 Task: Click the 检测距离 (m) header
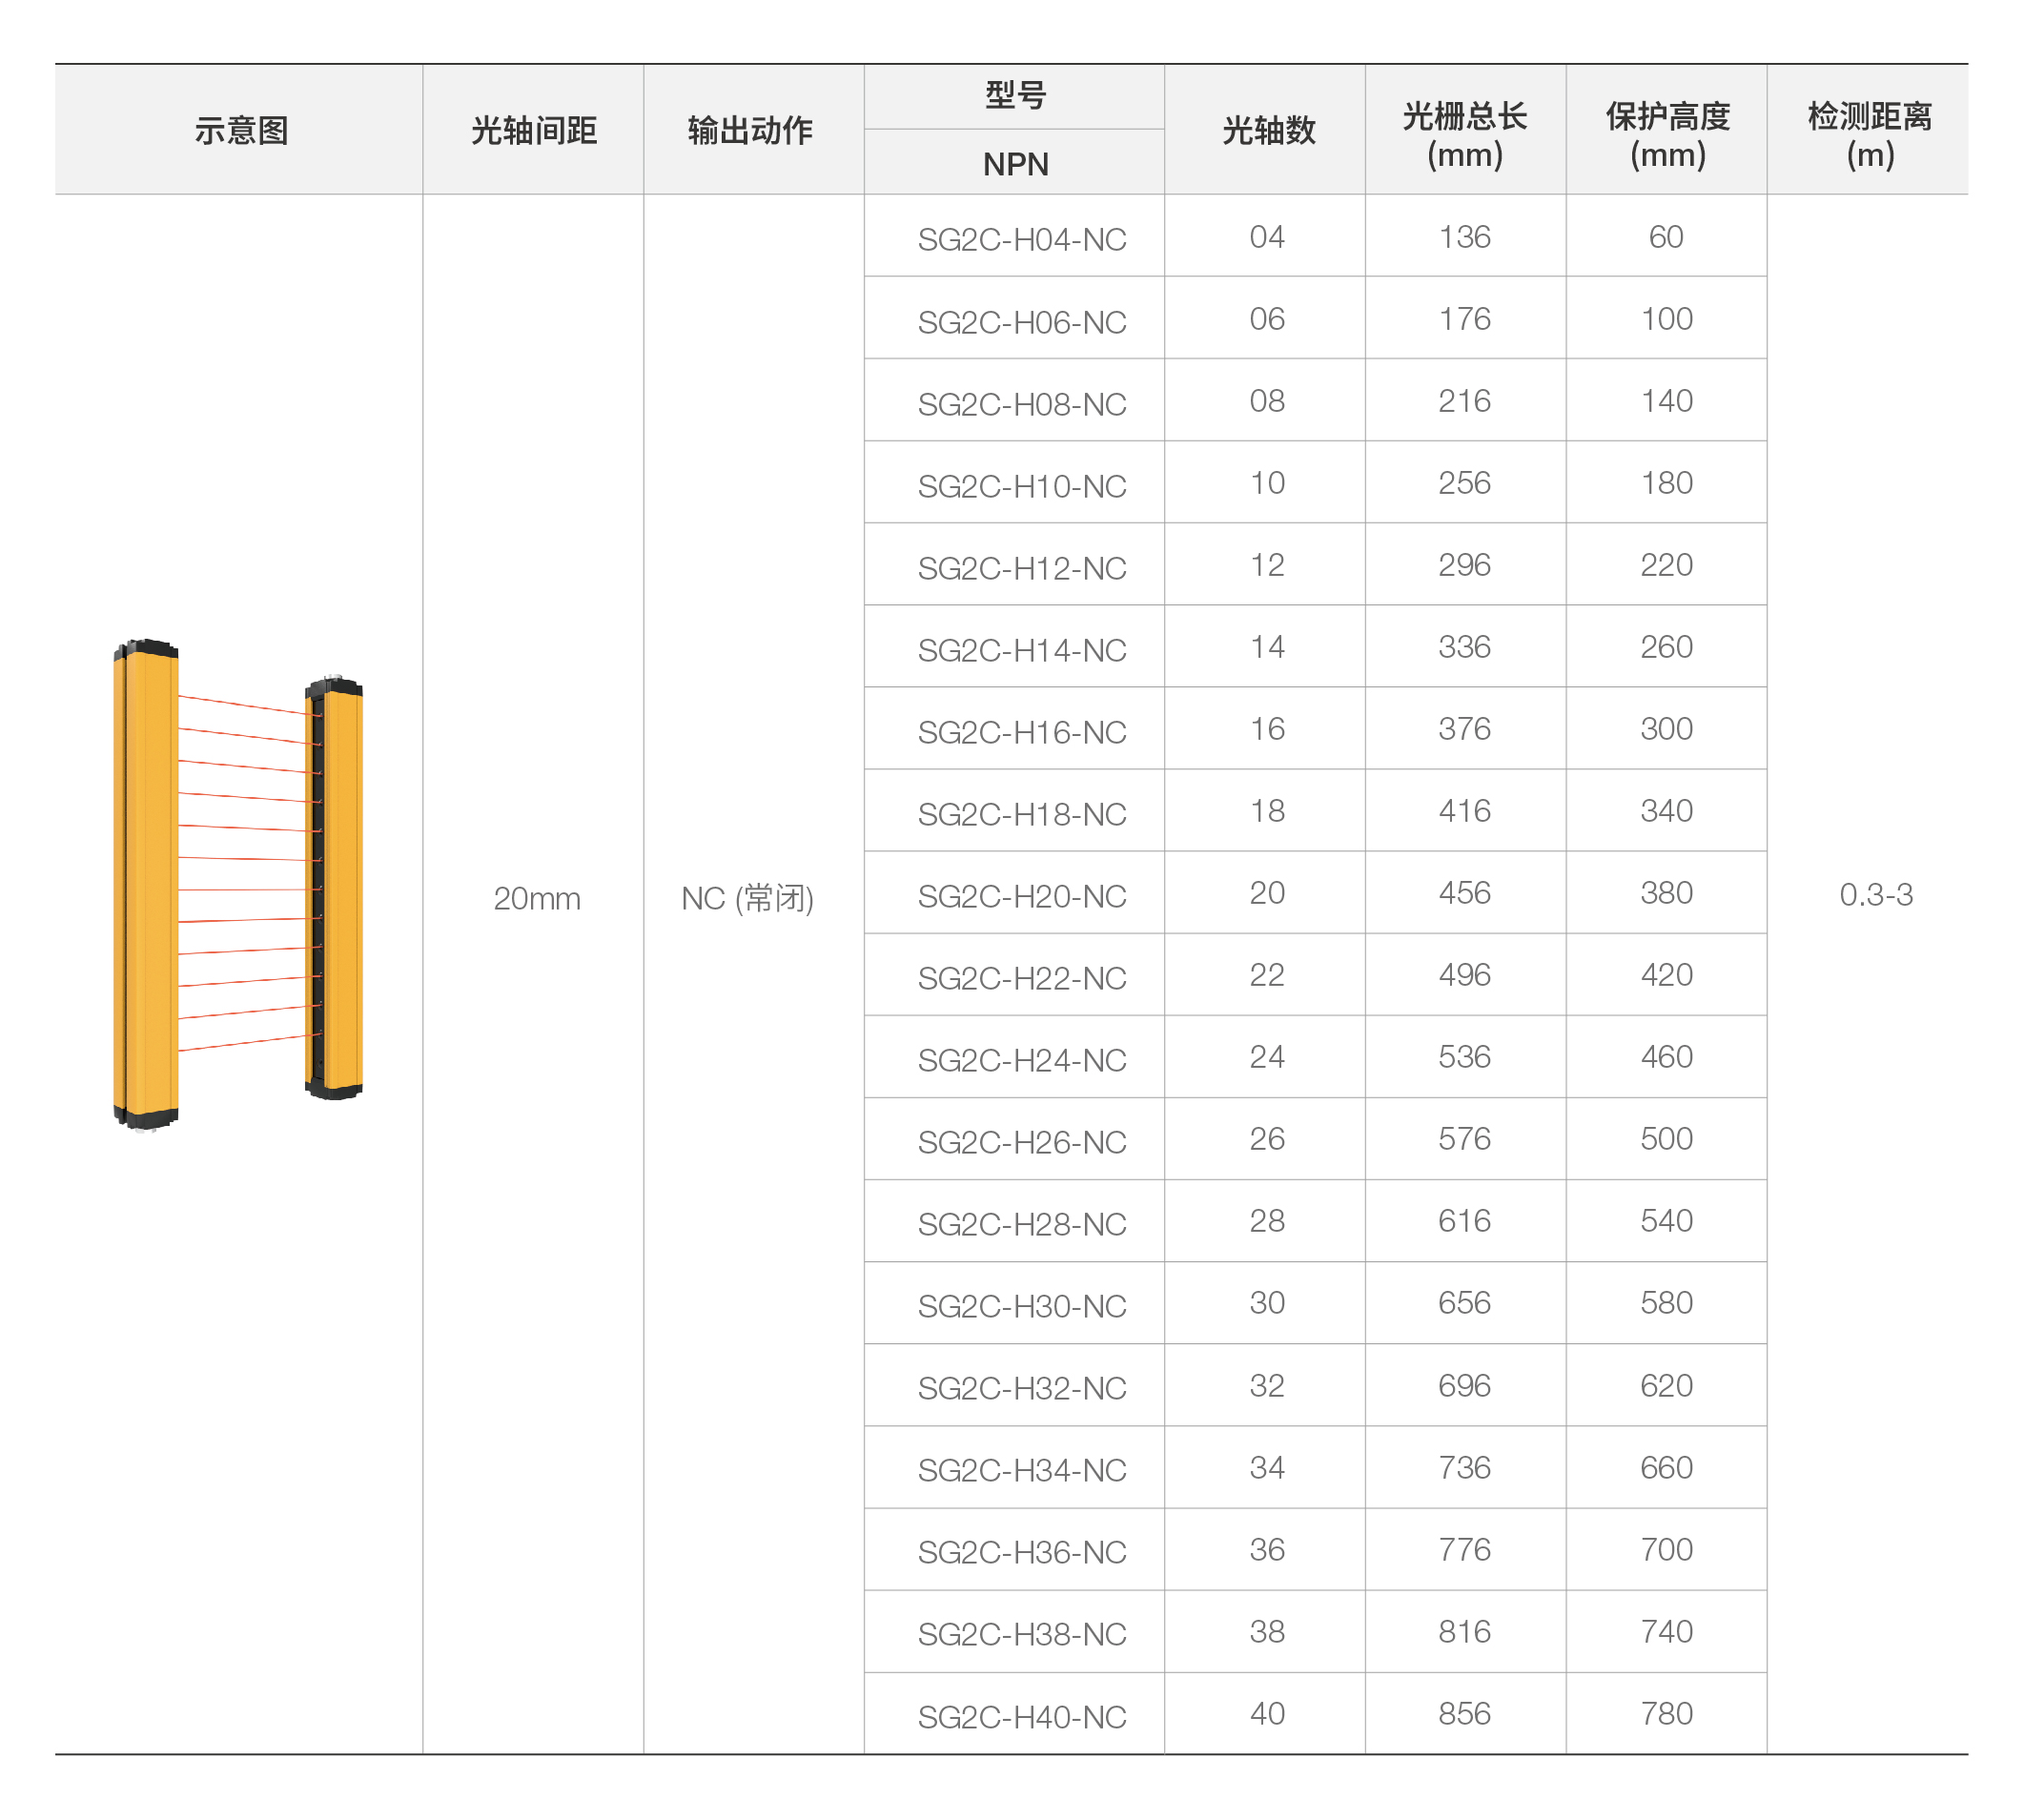(1869, 134)
